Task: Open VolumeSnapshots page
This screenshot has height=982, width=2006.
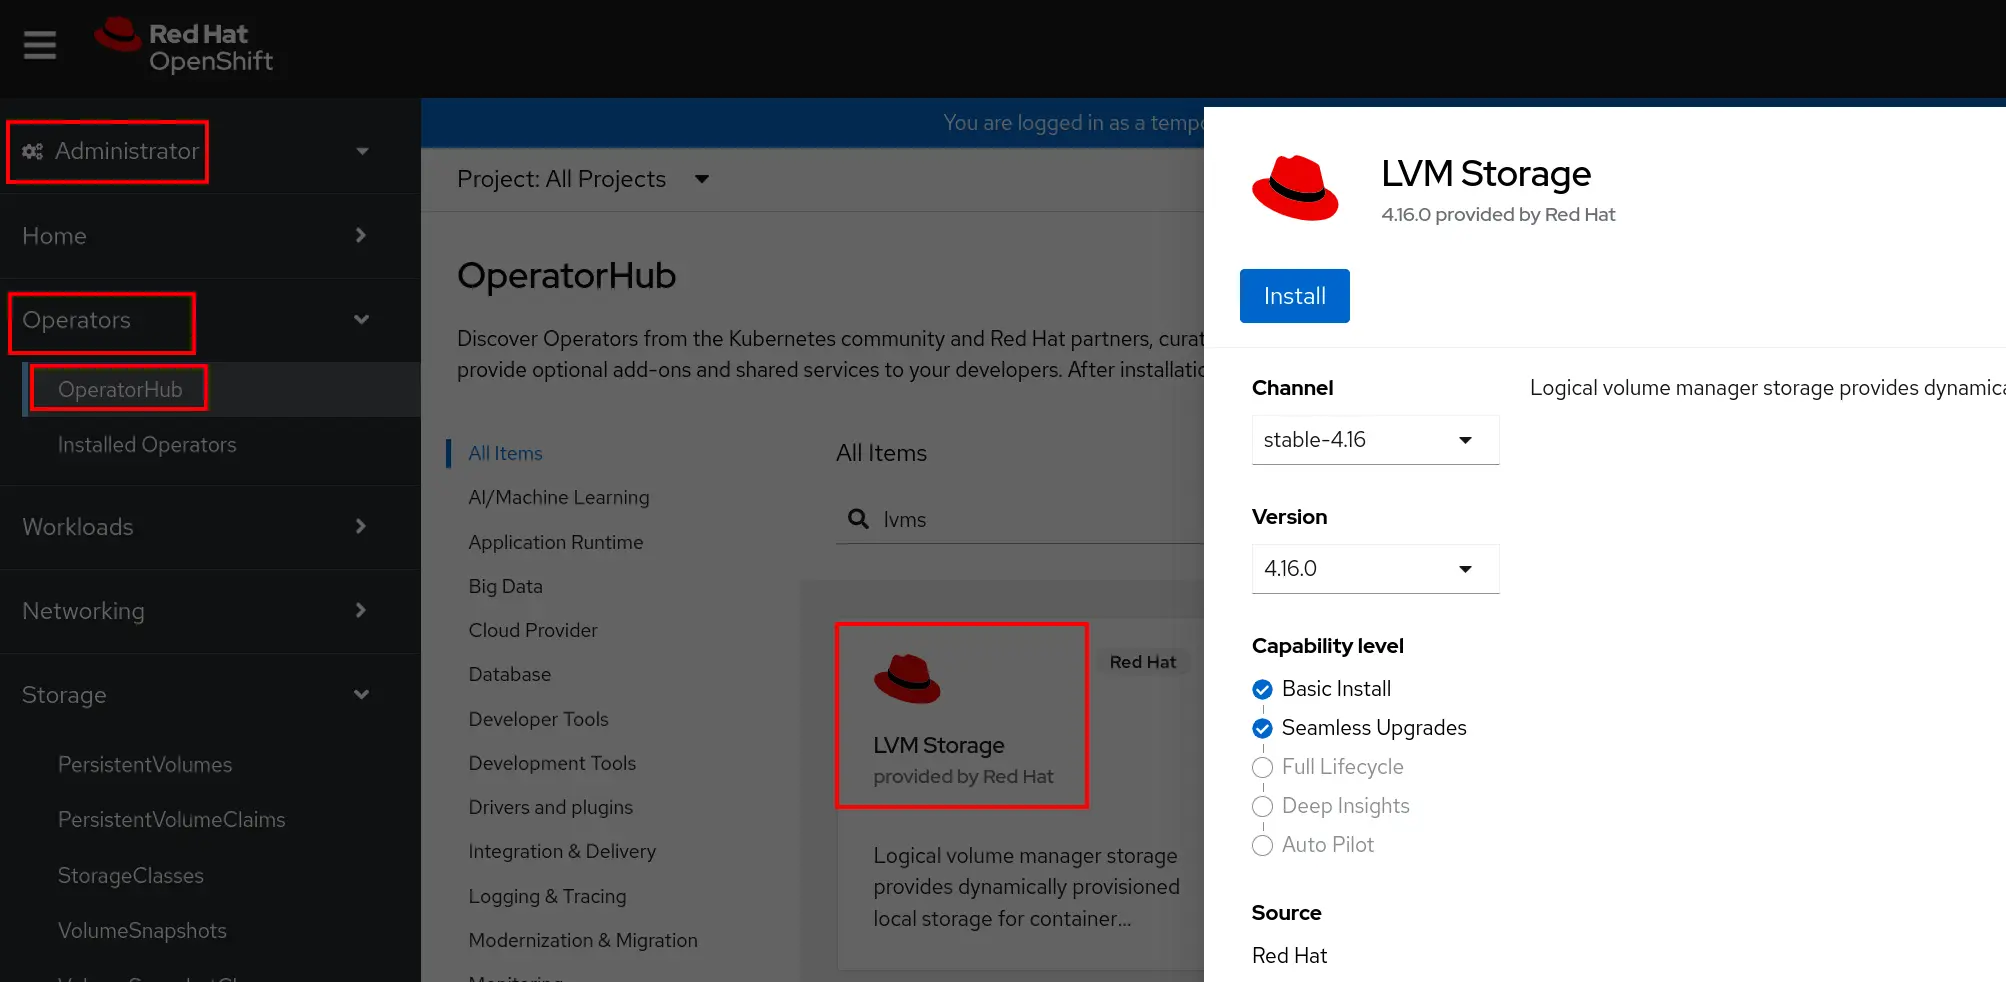Action: pos(142,931)
